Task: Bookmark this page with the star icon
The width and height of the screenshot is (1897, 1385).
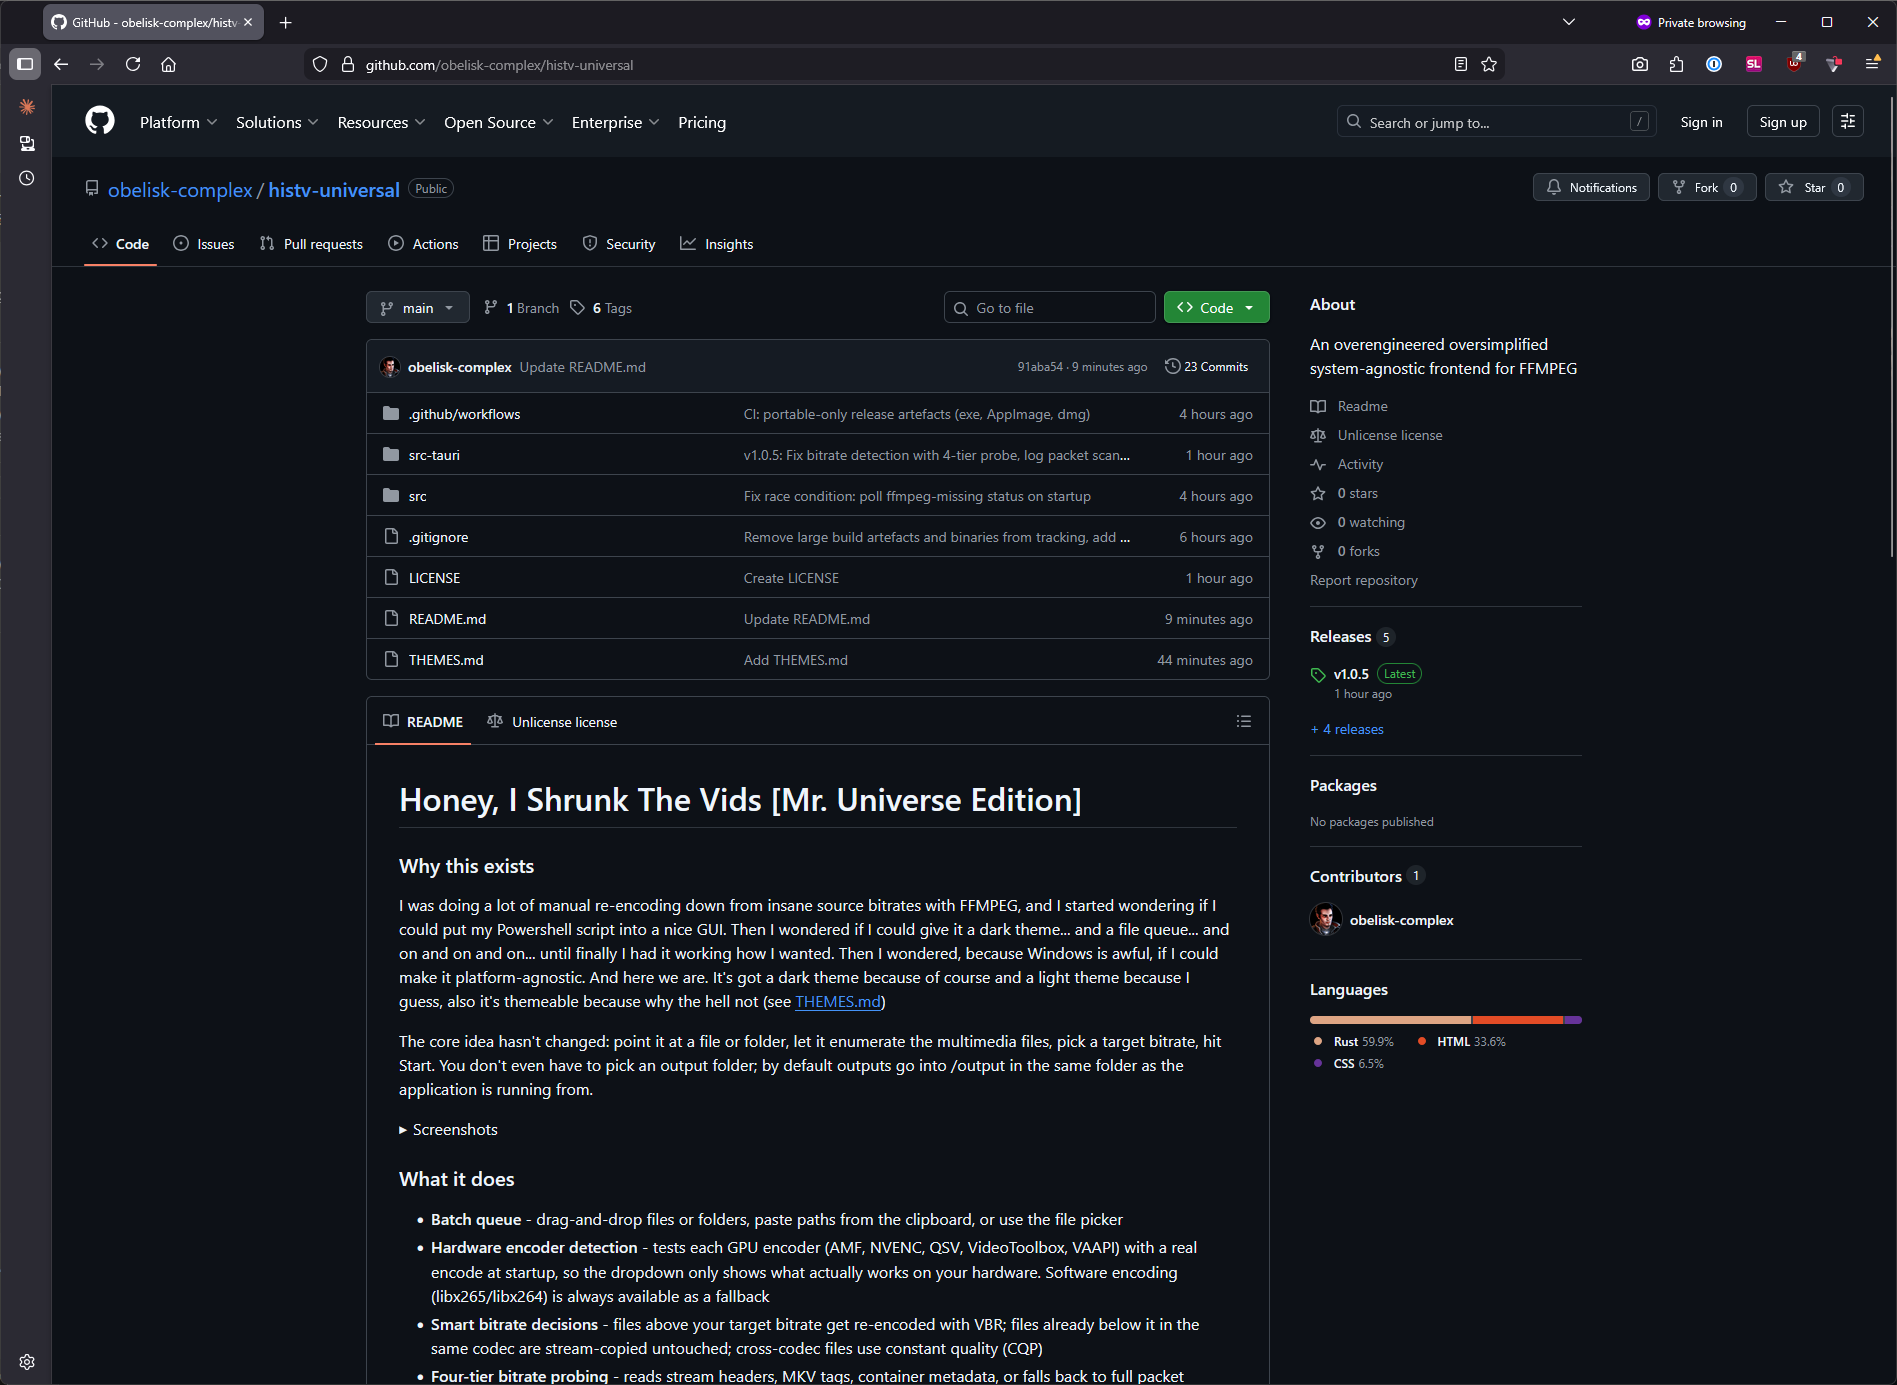Action: click(1489, 65)
